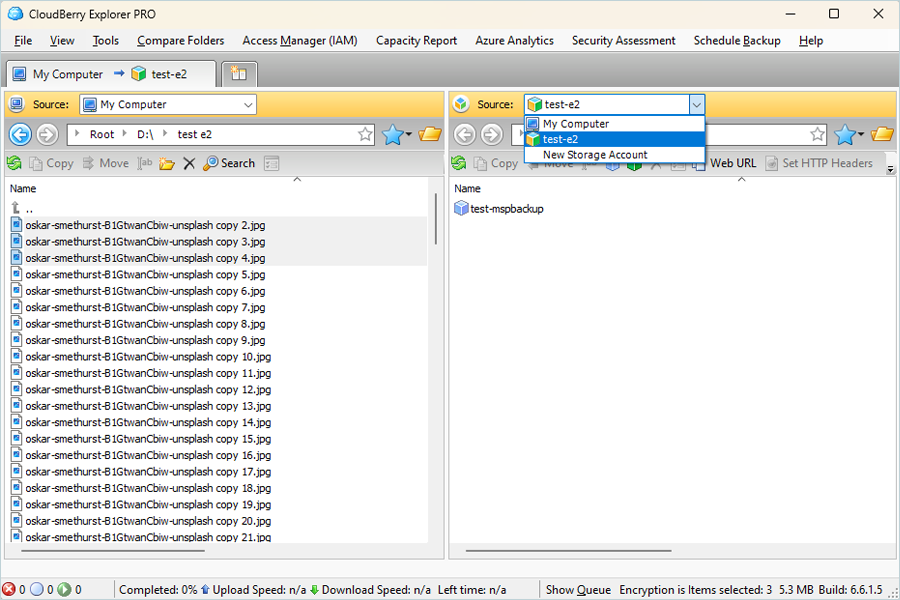This screenshot has width=900, height=600.
Task: Open left pane blue star favorites menu
Action: click(x=397, y=135)
